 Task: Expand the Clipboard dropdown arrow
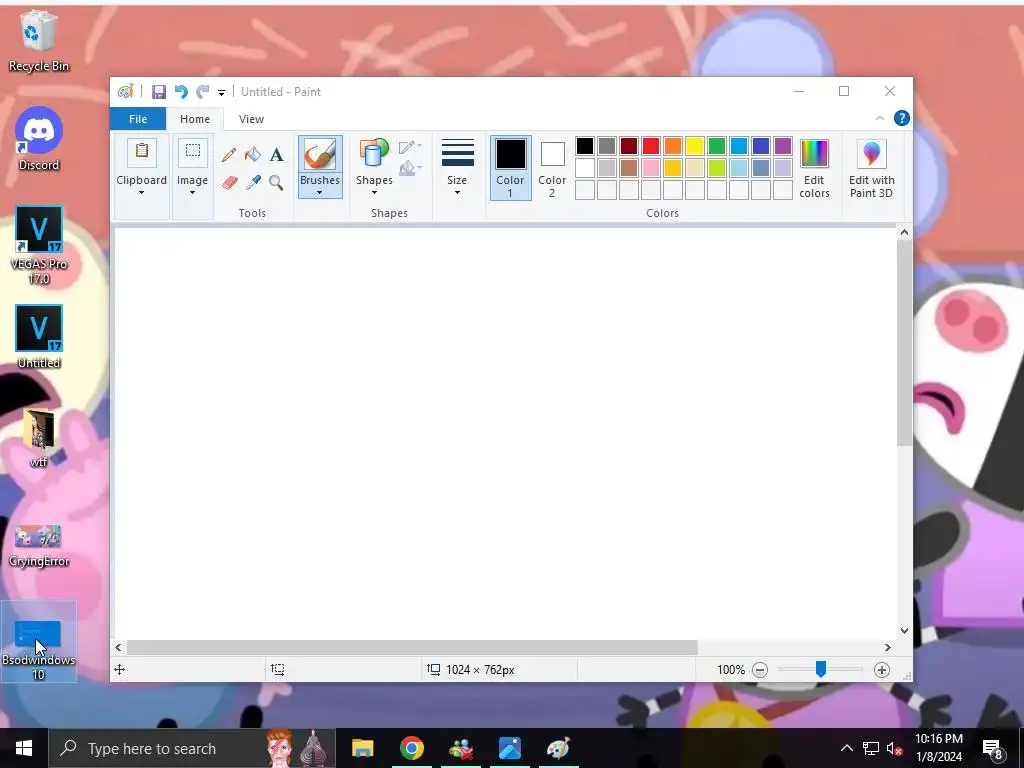click(x=141, y=193)
